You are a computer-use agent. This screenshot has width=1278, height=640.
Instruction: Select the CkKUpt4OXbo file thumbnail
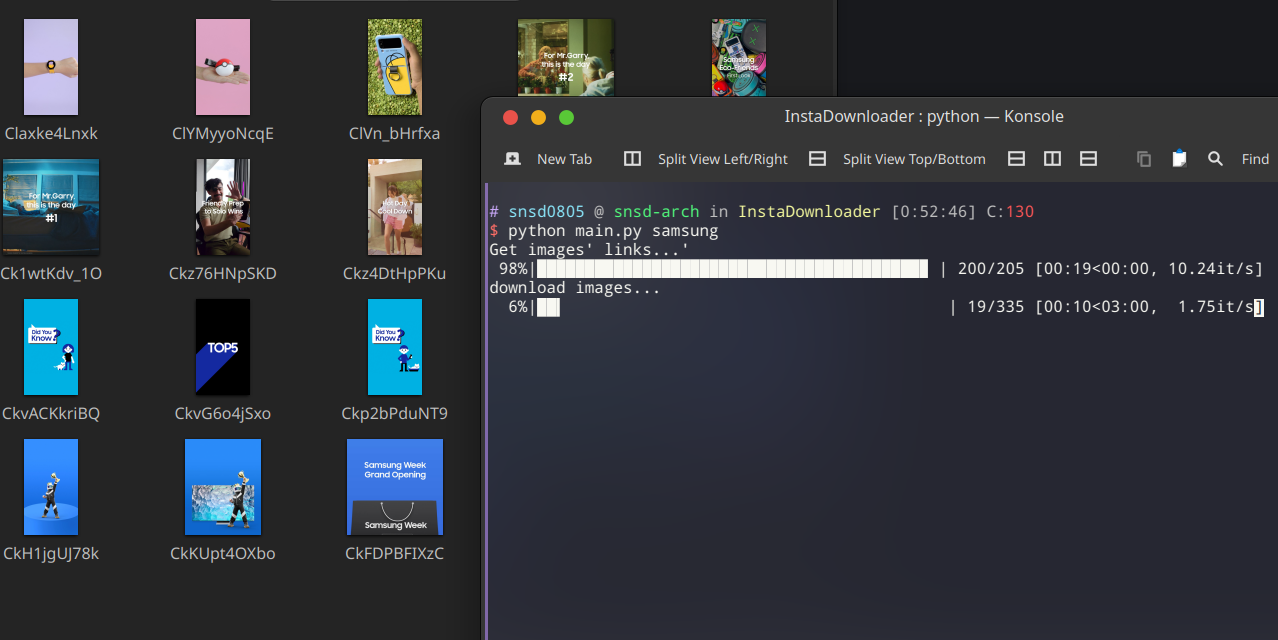click(x=223, y=487)
